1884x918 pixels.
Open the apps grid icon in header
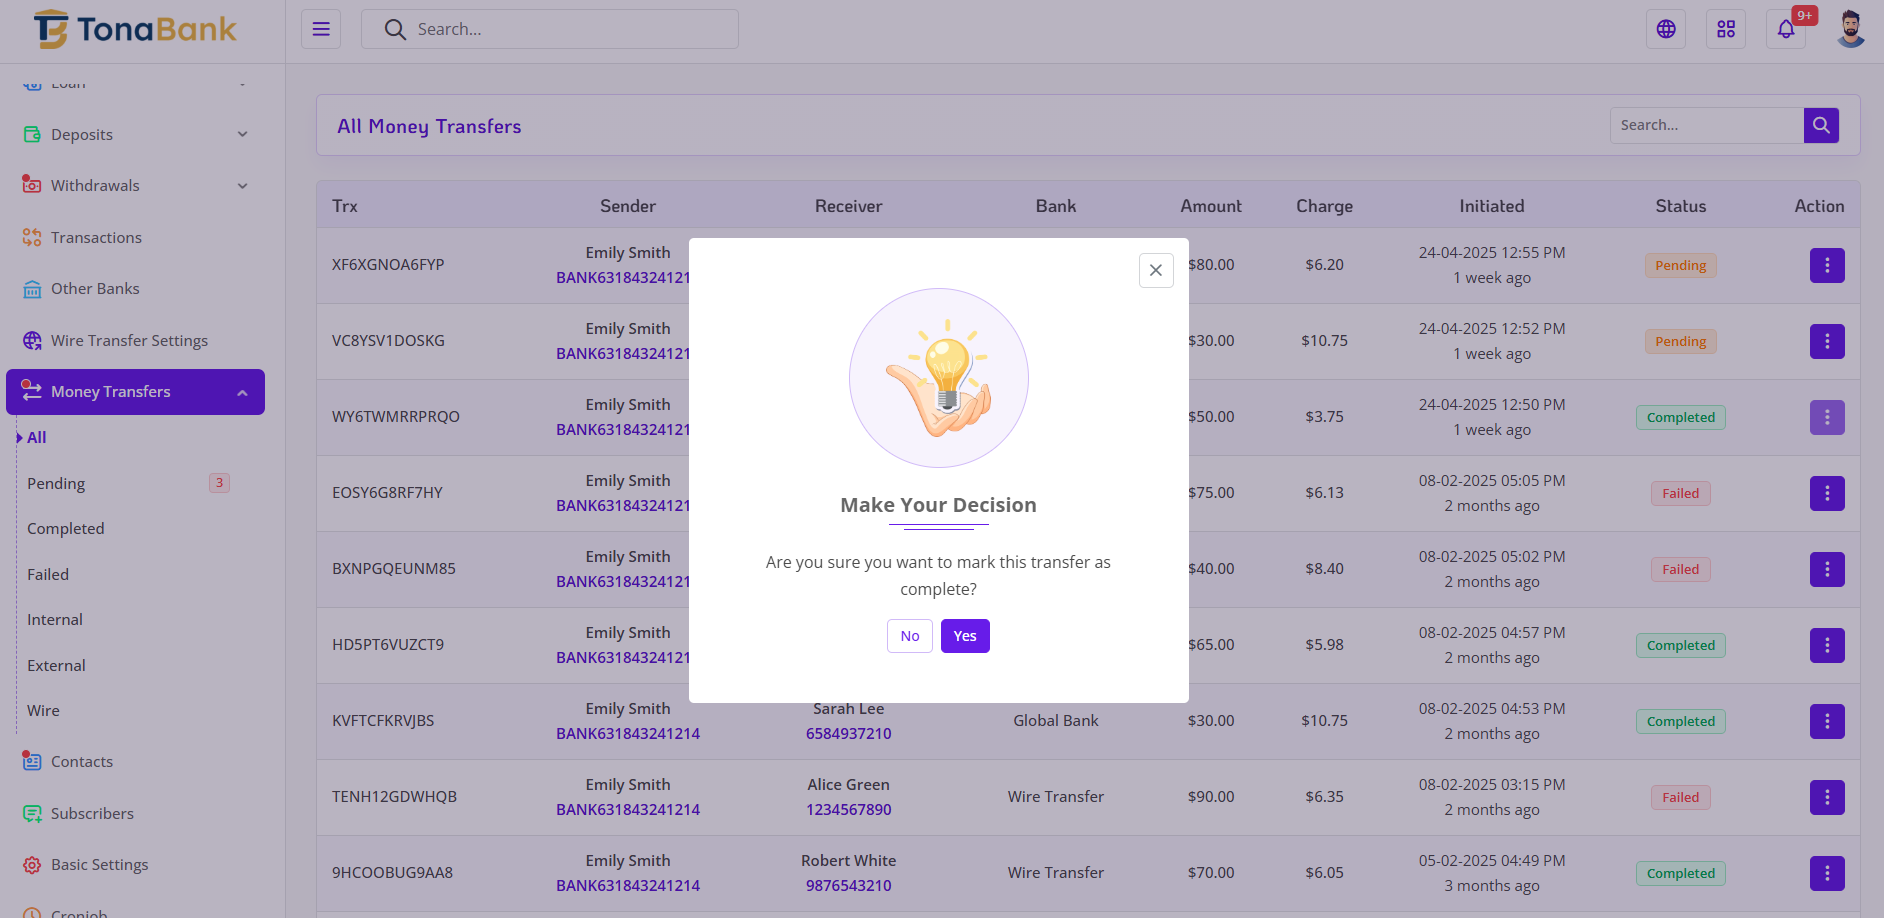1726,29
